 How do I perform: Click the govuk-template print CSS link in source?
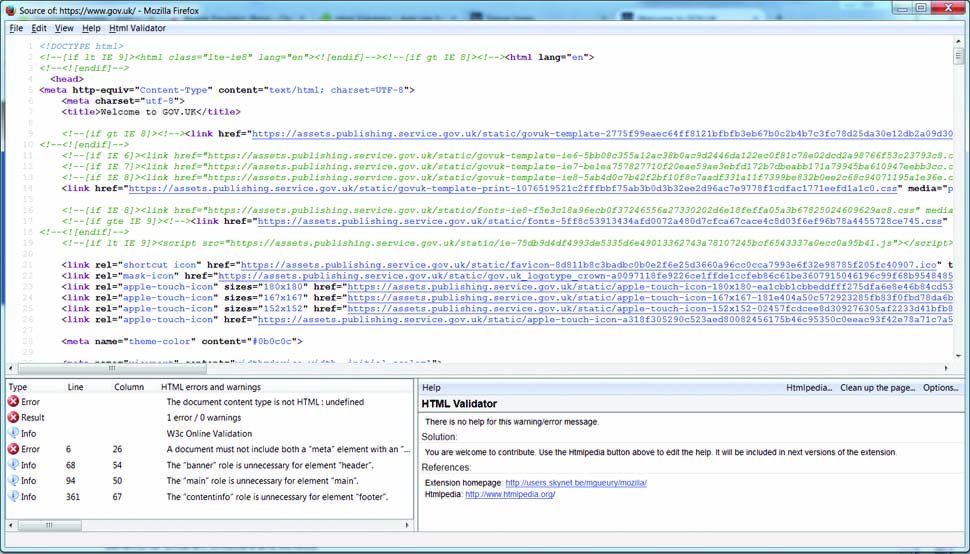(513, 189)
